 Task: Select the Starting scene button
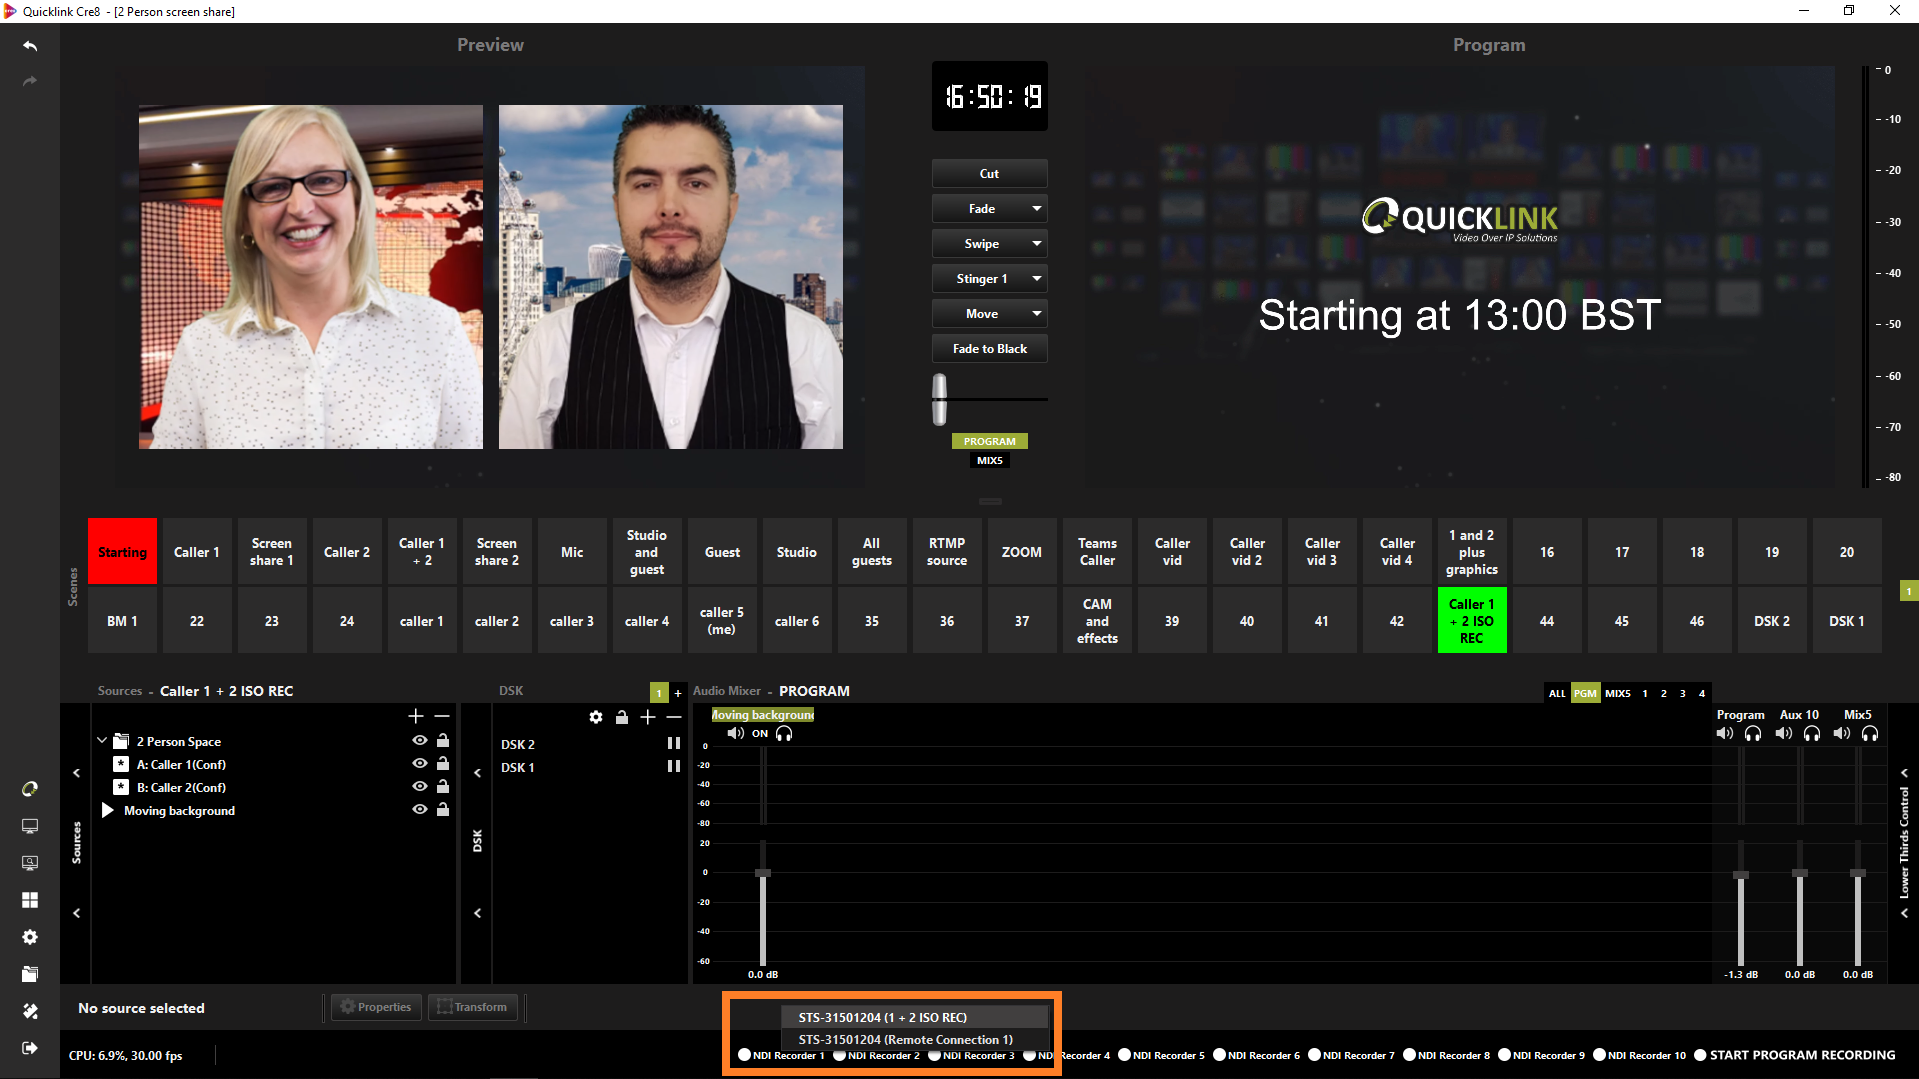tap(123, 552)
